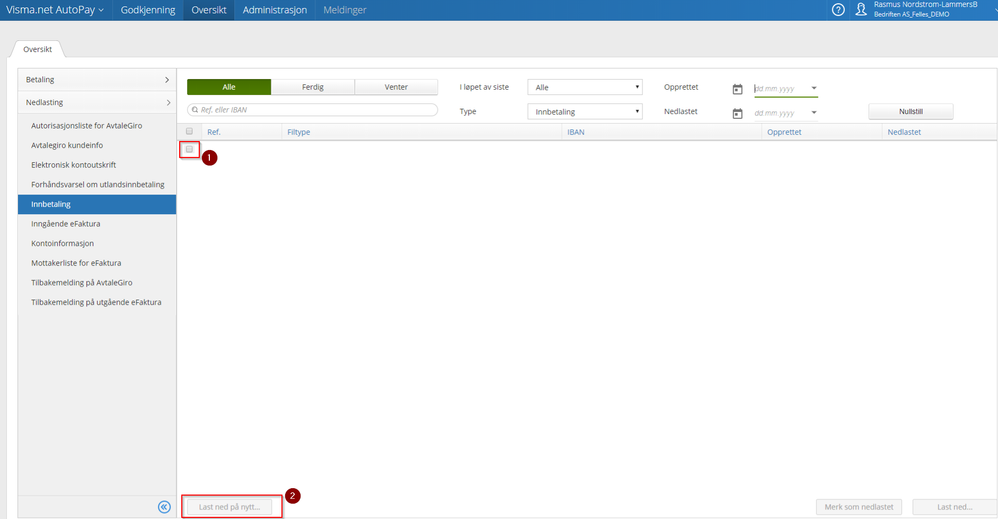998x519 pixels.
Task: Open the 'I løpet av siste' dropdown
Action: pyautogui.click(x=585, y=87)
